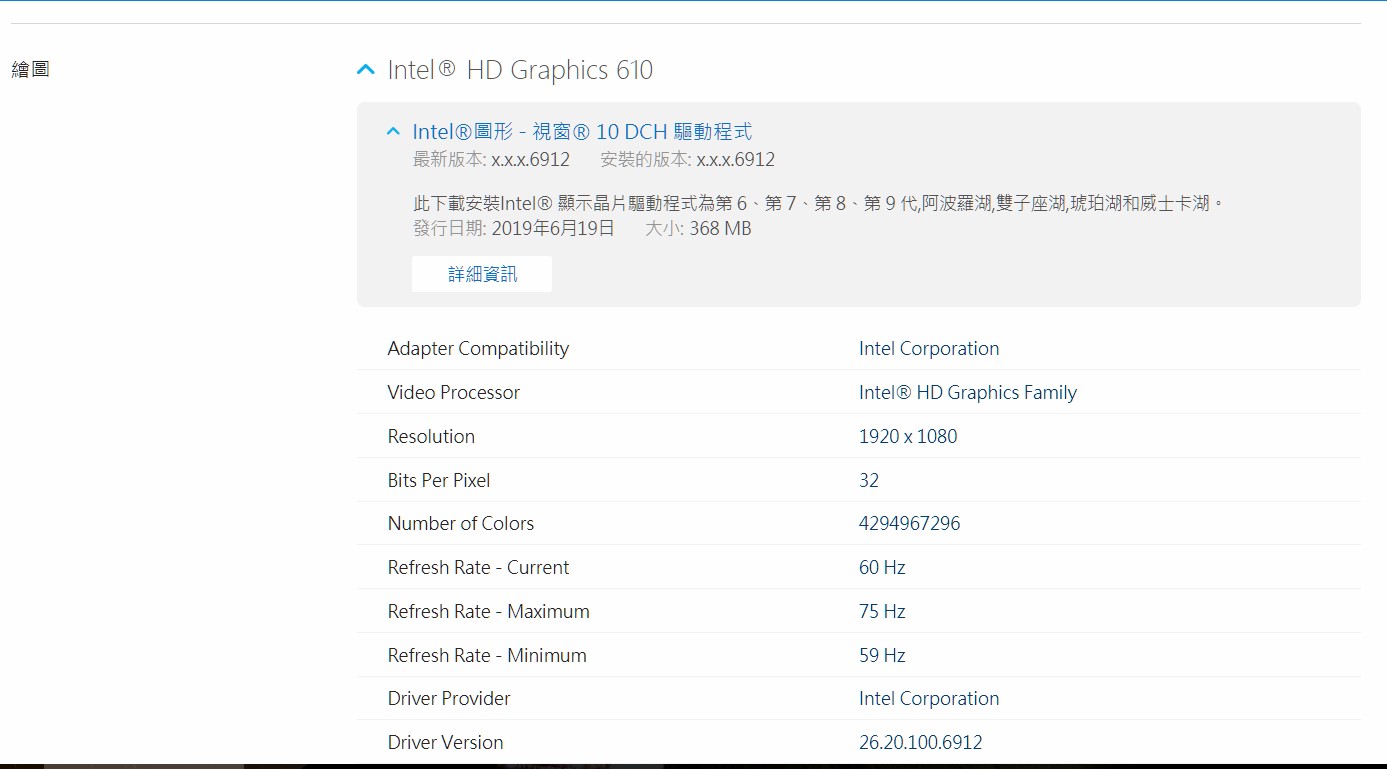Select the Number of Colors value 4294967296
Viewport: 1387px width, 769px height.
point(909,524)
